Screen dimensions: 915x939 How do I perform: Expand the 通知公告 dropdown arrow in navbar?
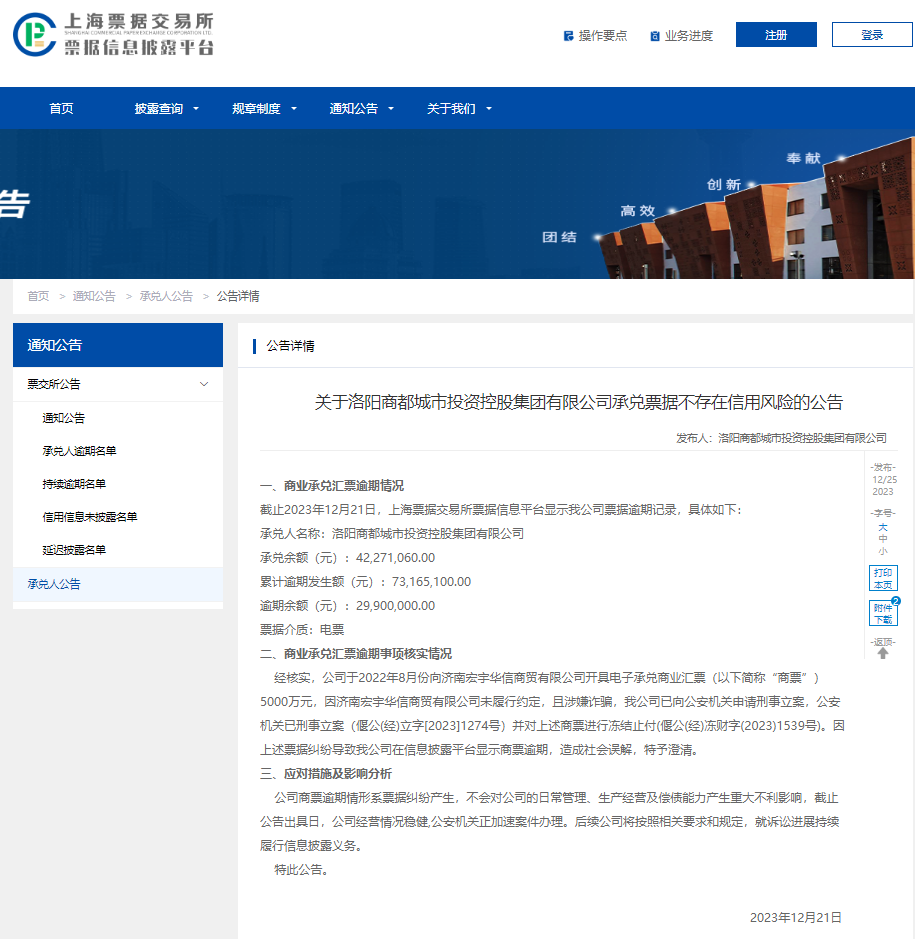point(391,109)
